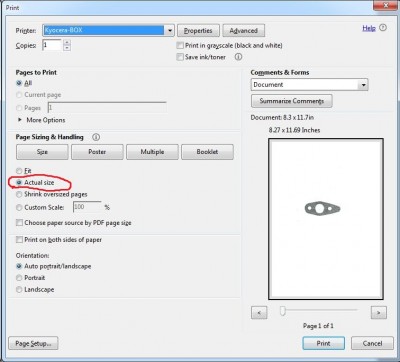This screenshot has height=362, width=400.
Task: Select the Pages range radio button
Action: coord(19,108)
